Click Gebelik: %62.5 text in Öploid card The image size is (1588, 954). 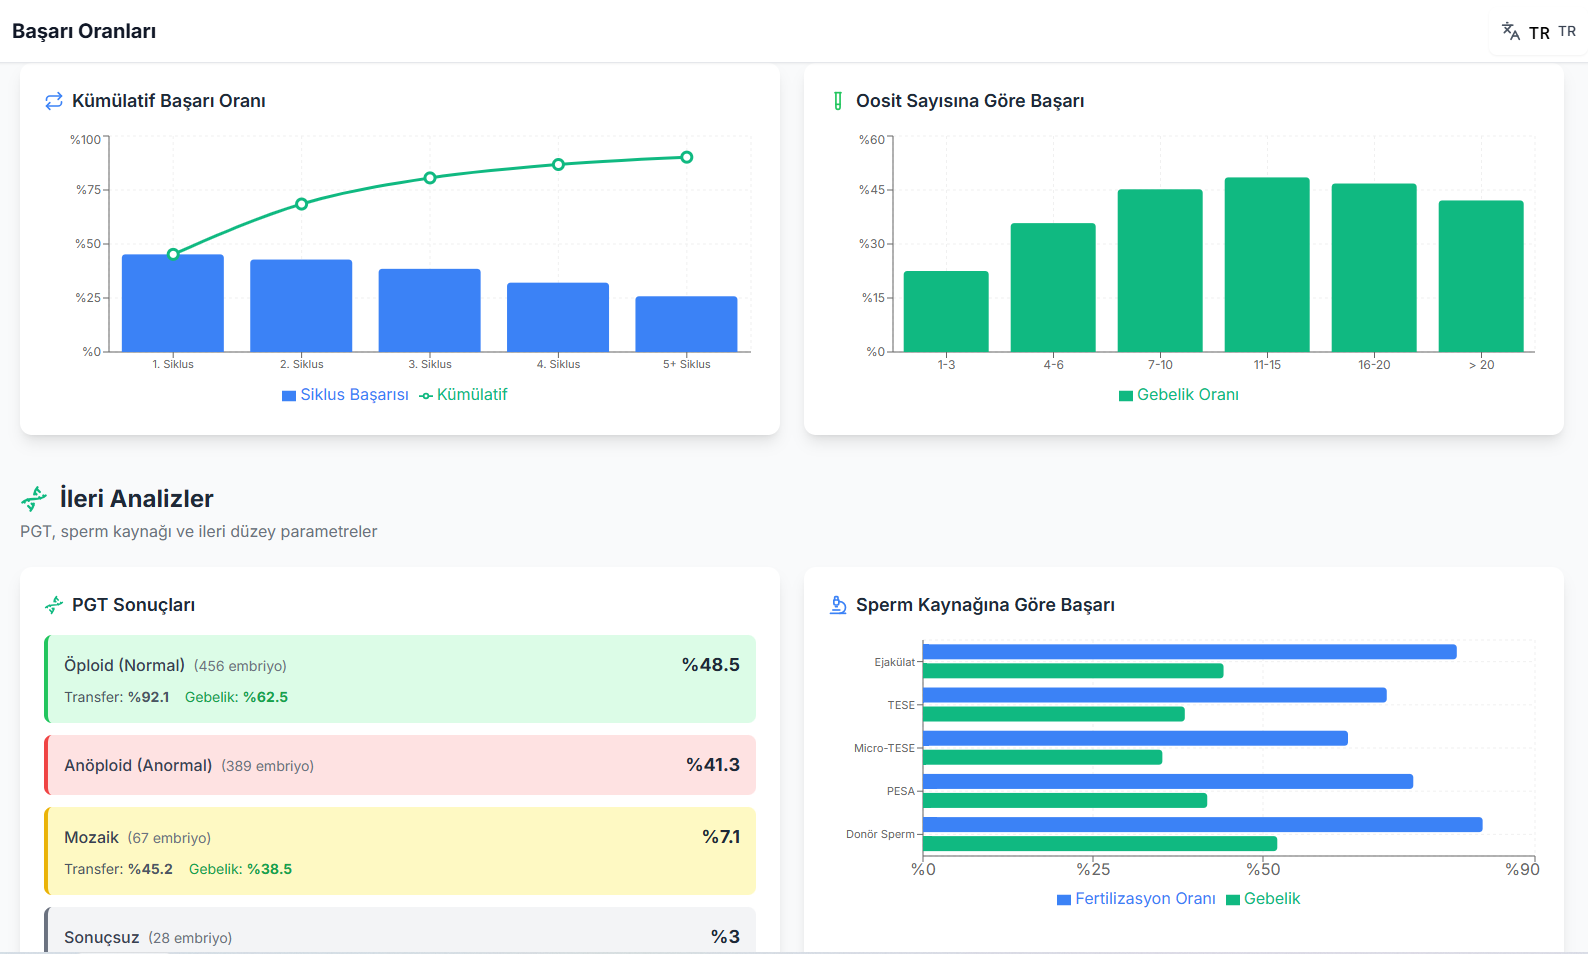pos(236,697)
